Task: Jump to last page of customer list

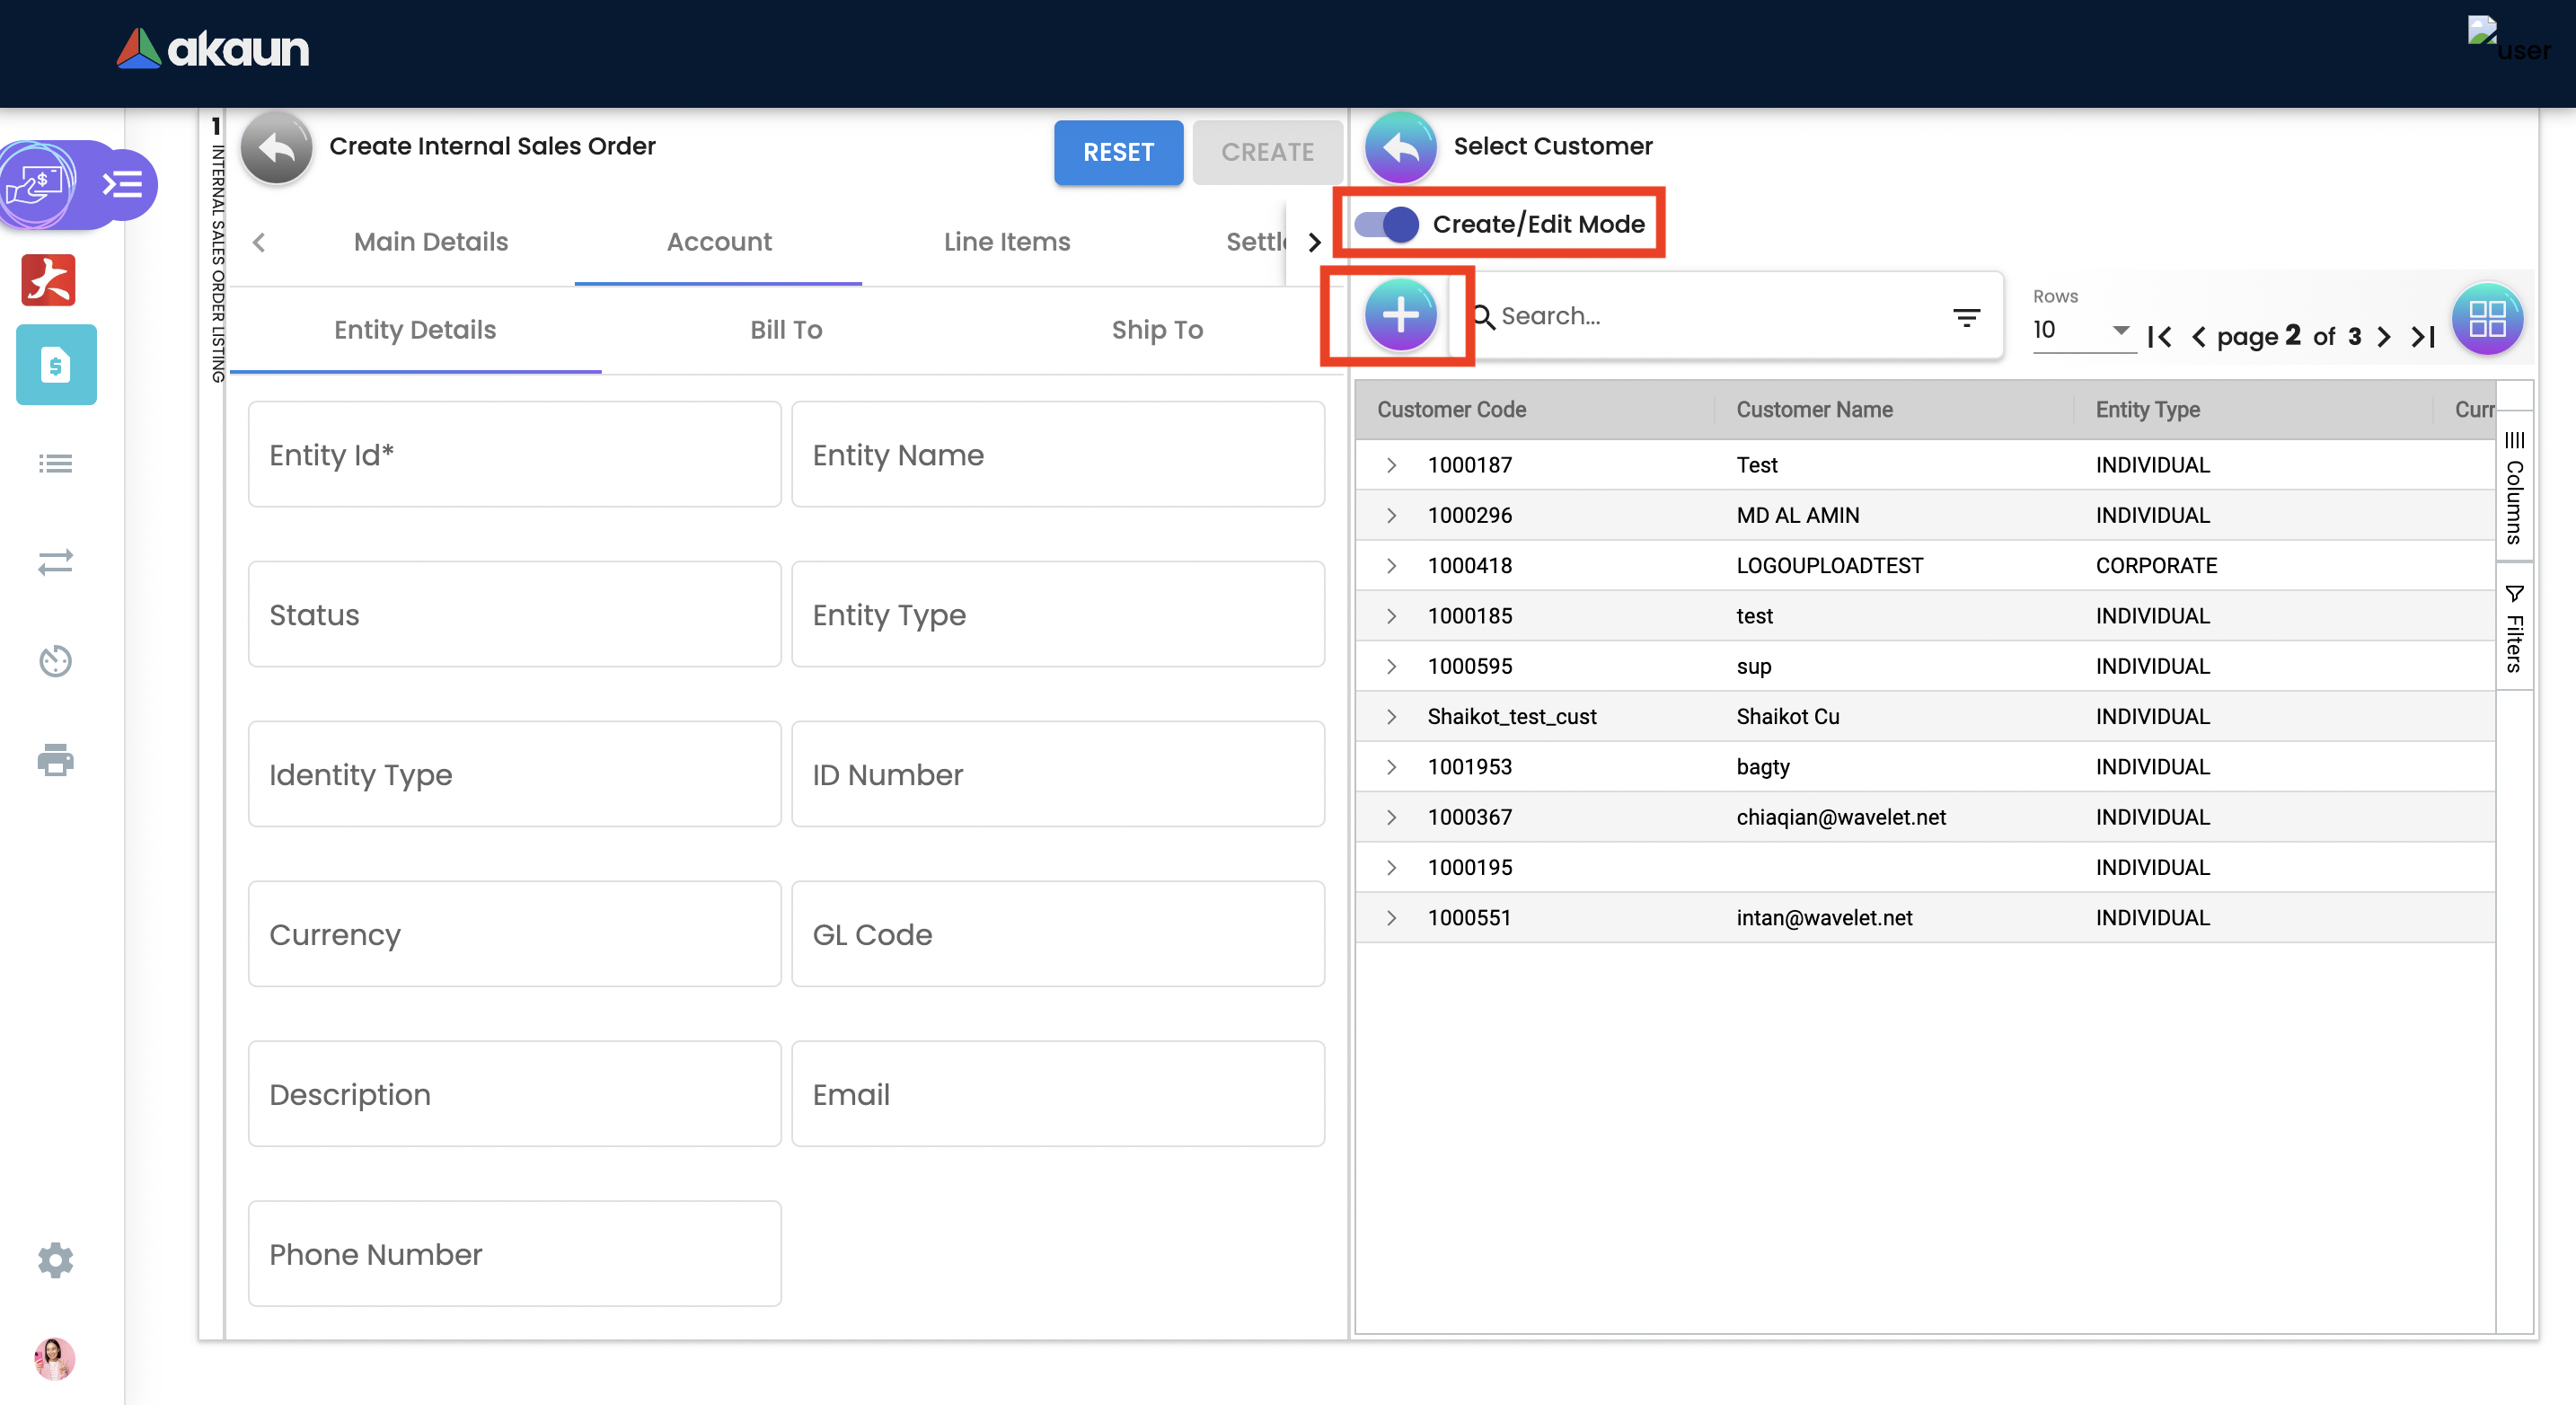Action: (x=2423, y=337)
